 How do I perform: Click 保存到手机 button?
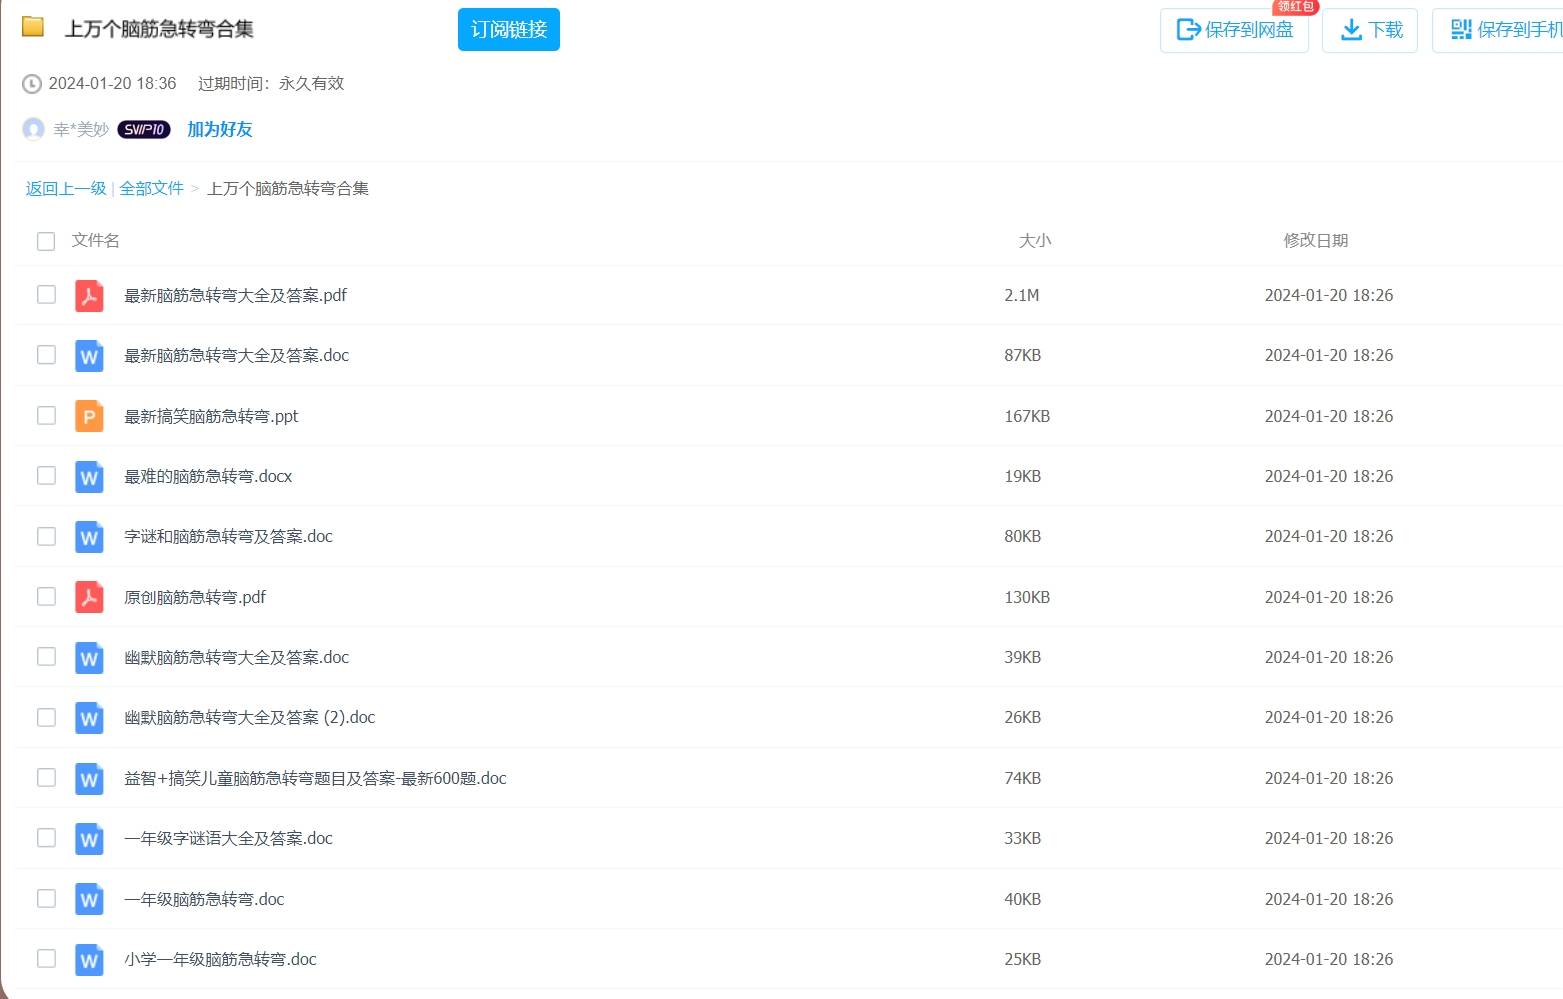[x=1498, y=30]
